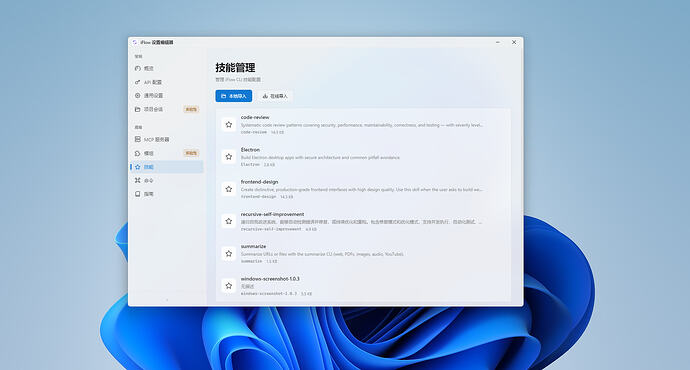690x370 pixels.
Task: Click the blue 本地导入 button
Action: tap(234, 96)
